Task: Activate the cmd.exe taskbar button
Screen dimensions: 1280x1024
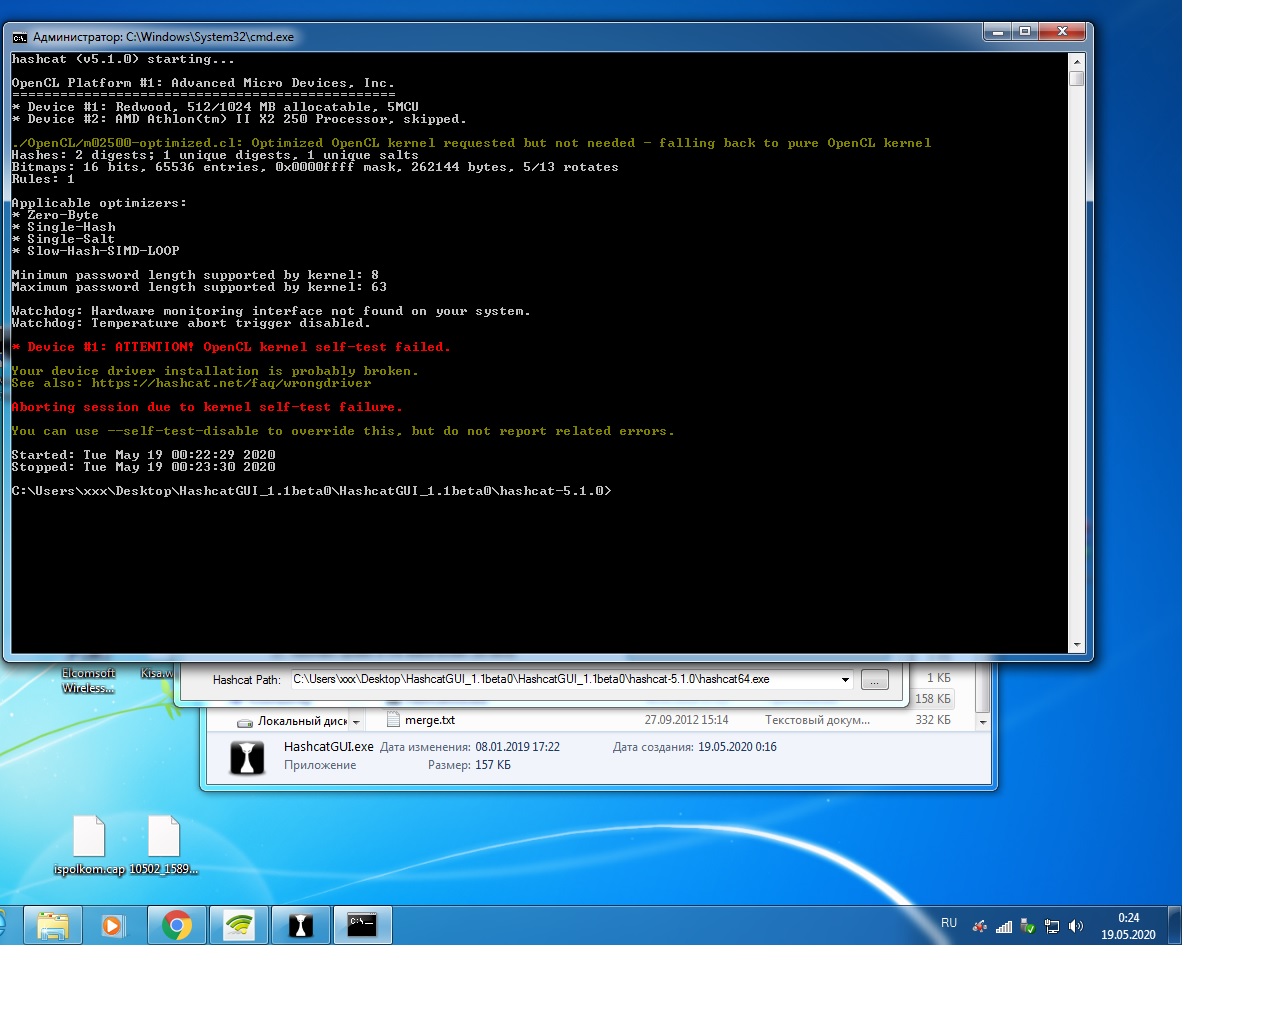Action: pos(362,925)
